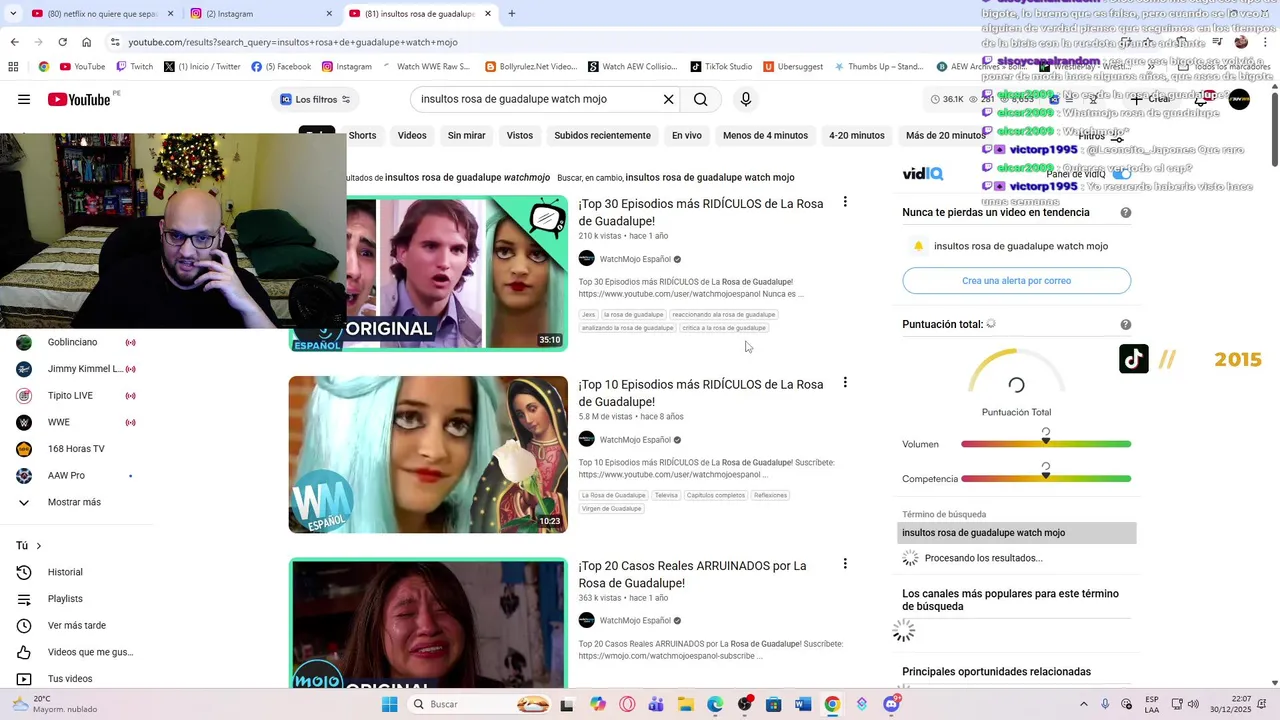Click the YouTube logo home link
Screen dimensions: 1280x720
79,99
